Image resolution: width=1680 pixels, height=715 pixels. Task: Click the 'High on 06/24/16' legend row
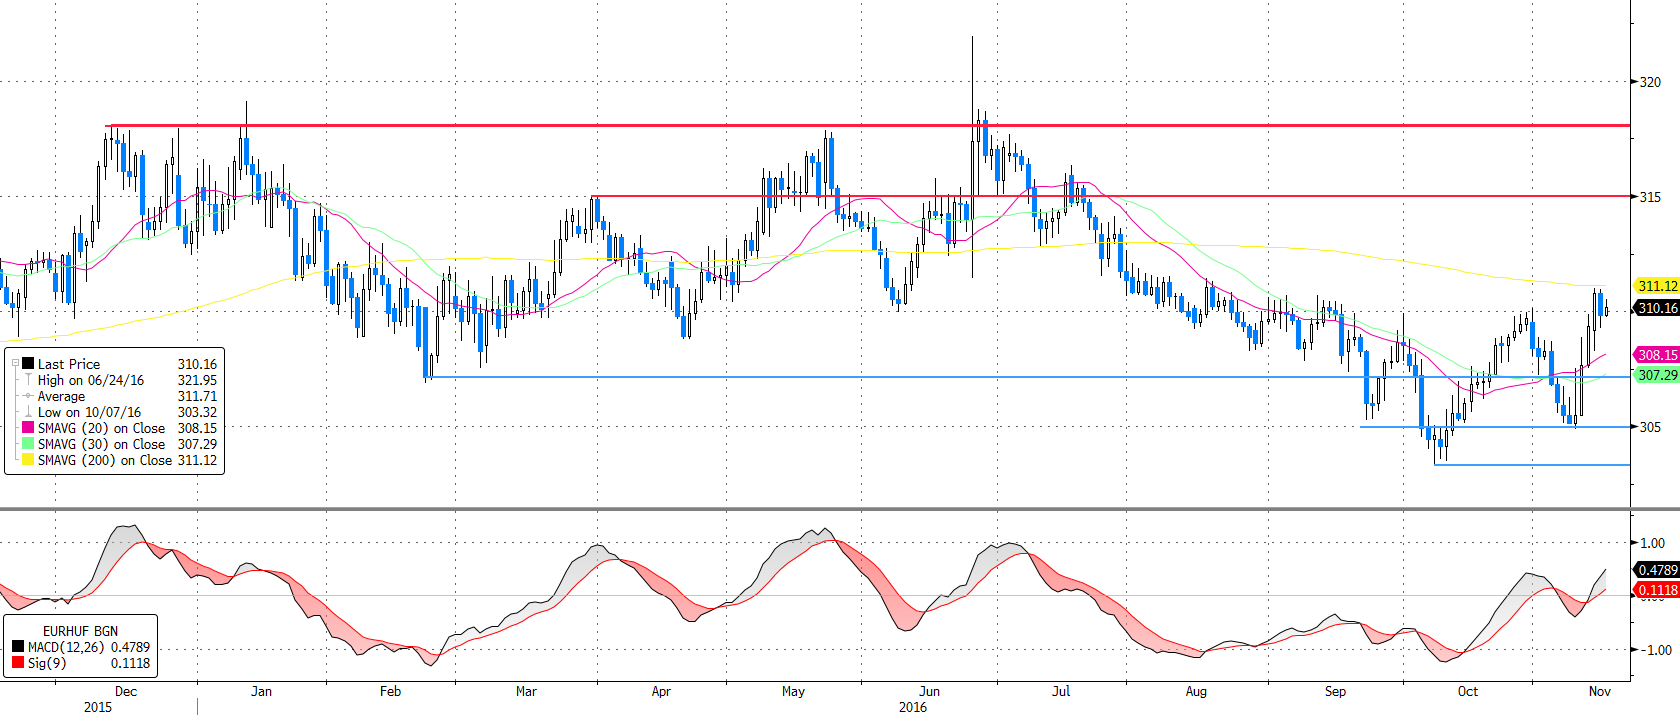(91, 380)
